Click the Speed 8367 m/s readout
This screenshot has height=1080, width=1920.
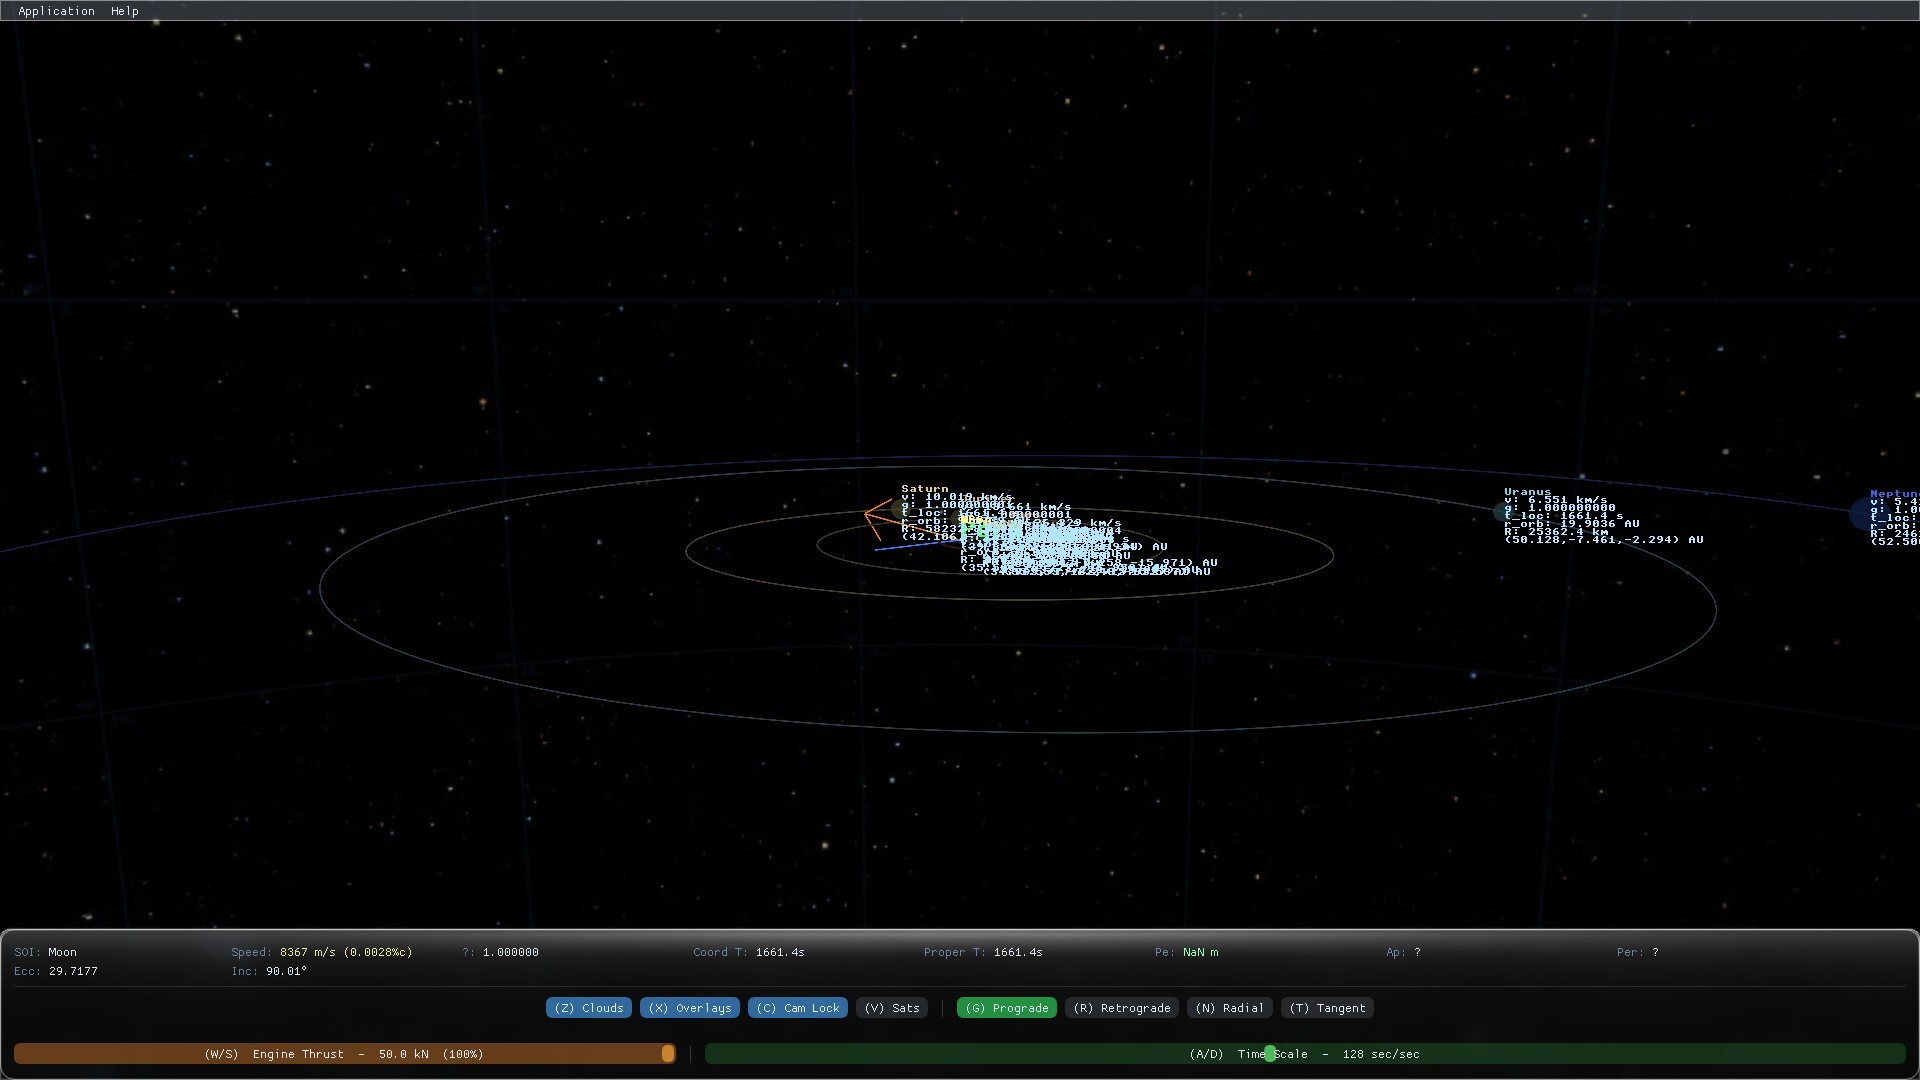[x=321, y=952]
